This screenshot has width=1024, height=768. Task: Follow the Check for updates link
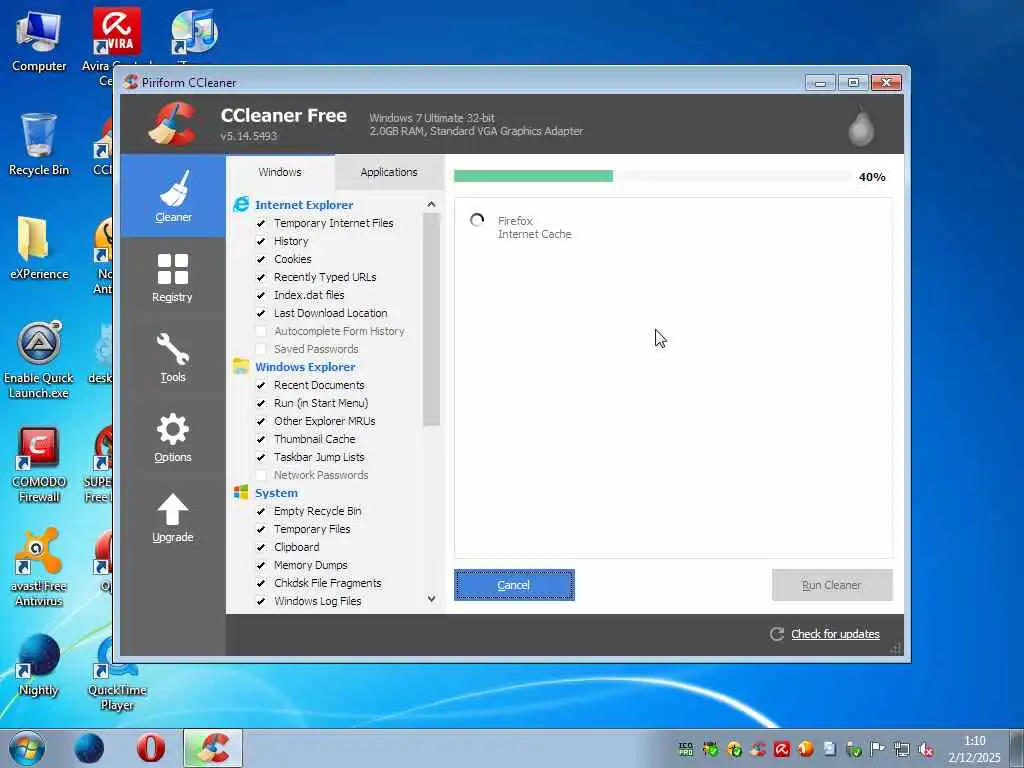pyautogui.click(x=835, y=634)
